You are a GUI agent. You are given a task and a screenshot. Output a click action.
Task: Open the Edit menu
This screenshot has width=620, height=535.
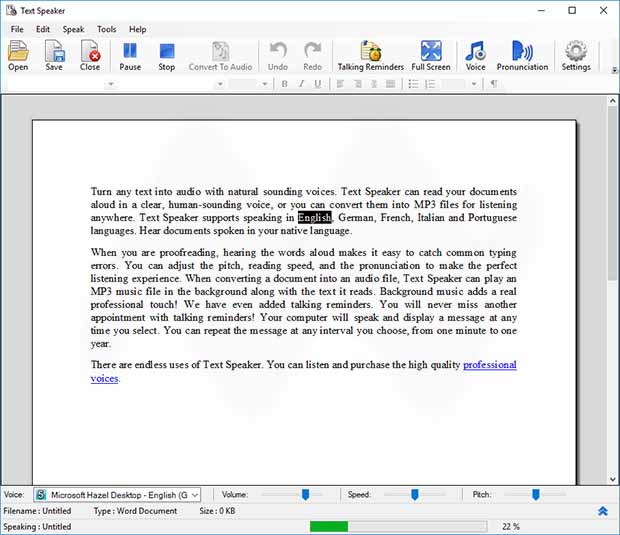click(x=43, y=29)
